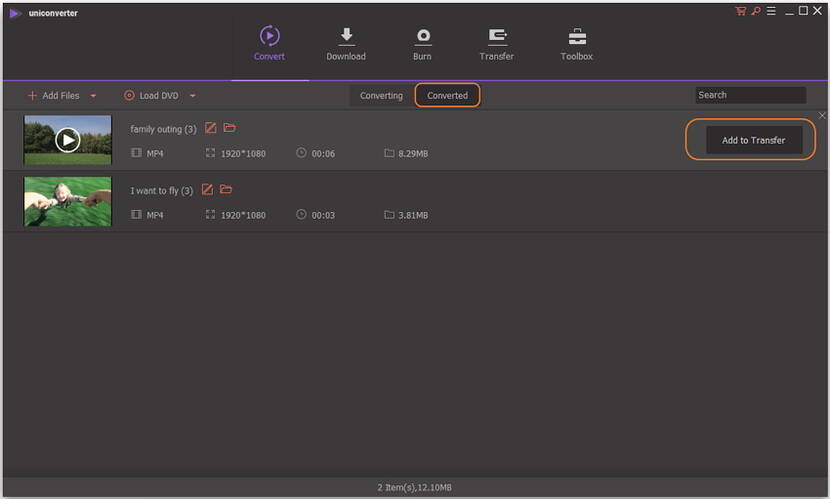Click Add Files button

coord(53,96)
